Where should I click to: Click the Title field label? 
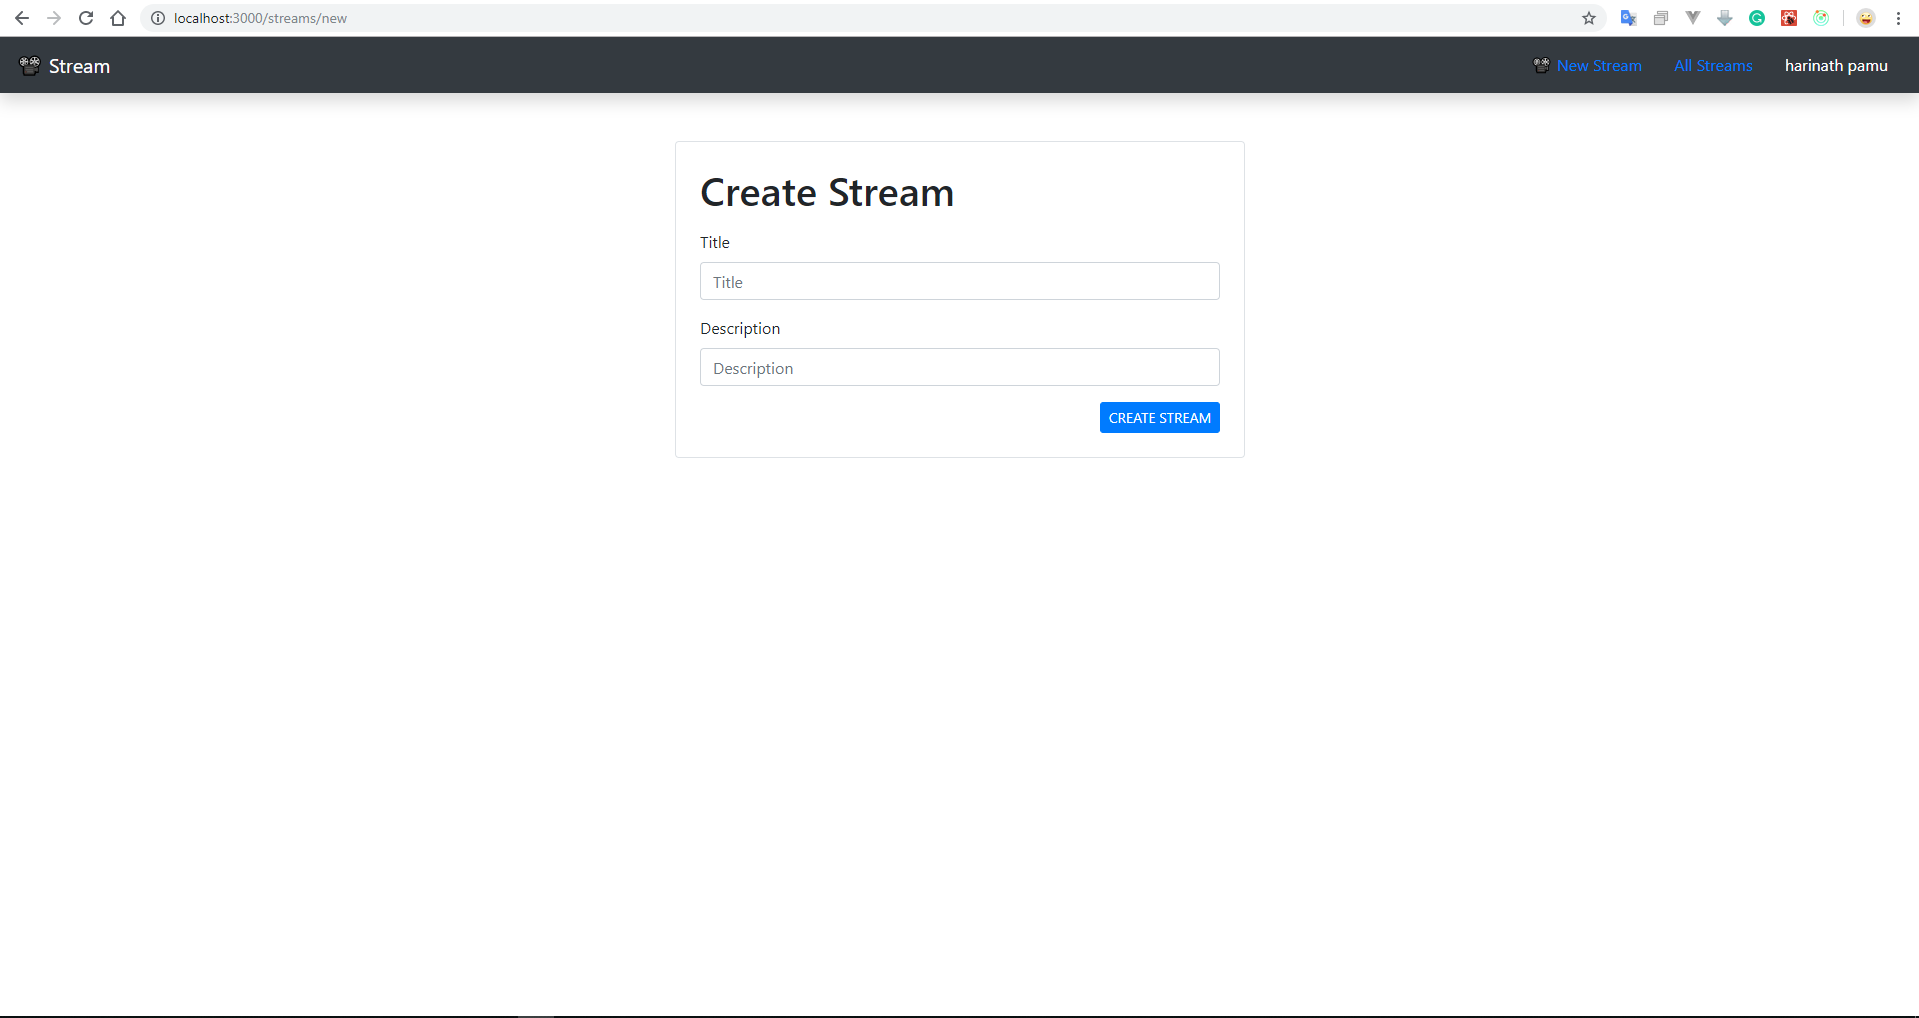point(715,242)
